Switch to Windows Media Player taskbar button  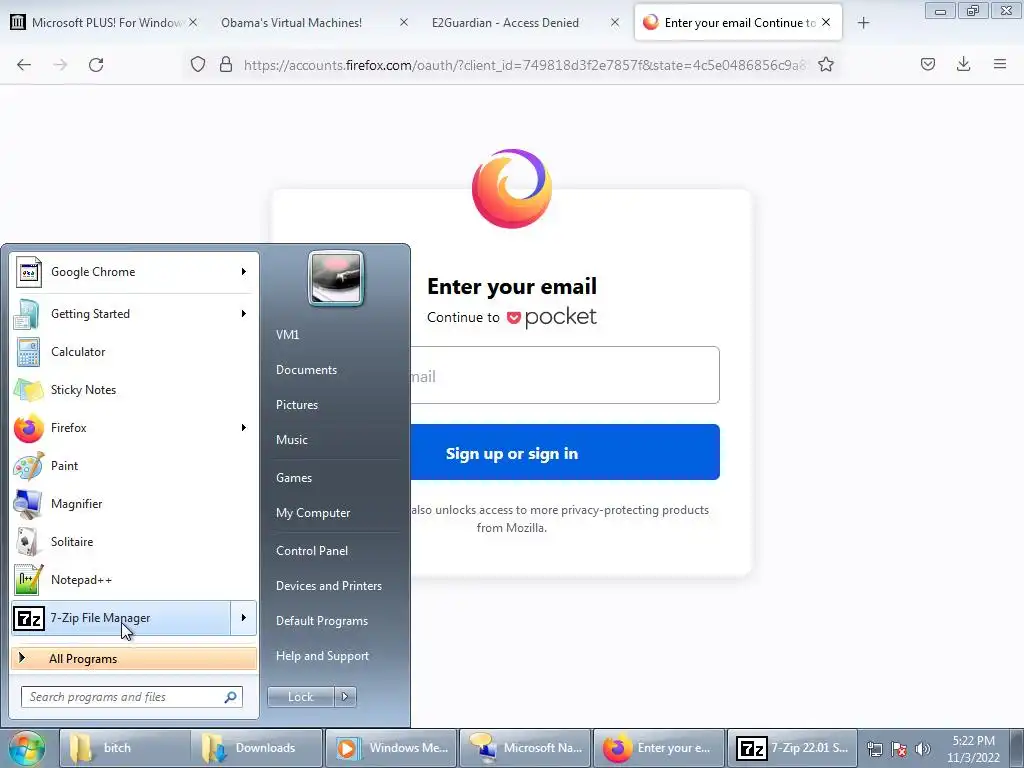click(391, 748)
